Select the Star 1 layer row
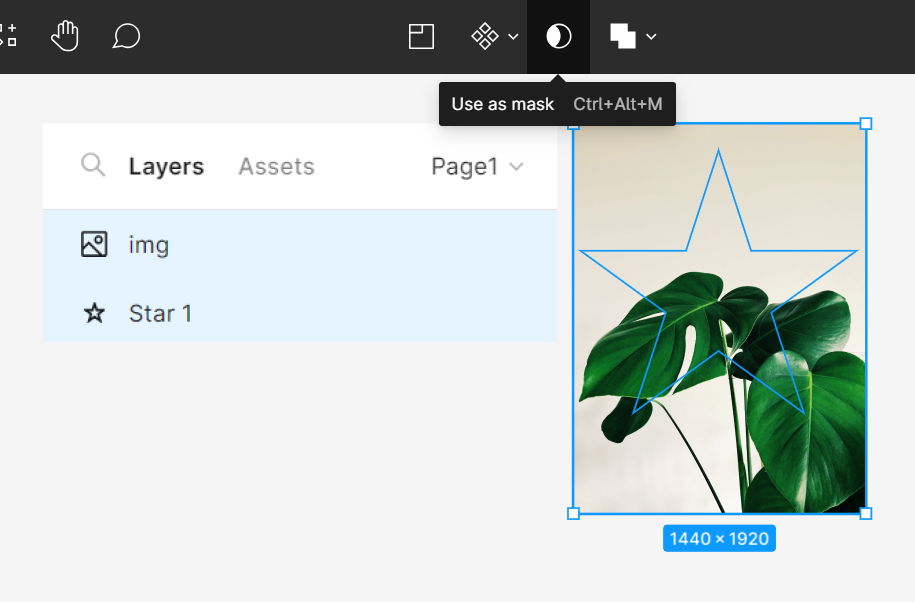The height and width of the screenshot is (602, 915). pos(300,313)
